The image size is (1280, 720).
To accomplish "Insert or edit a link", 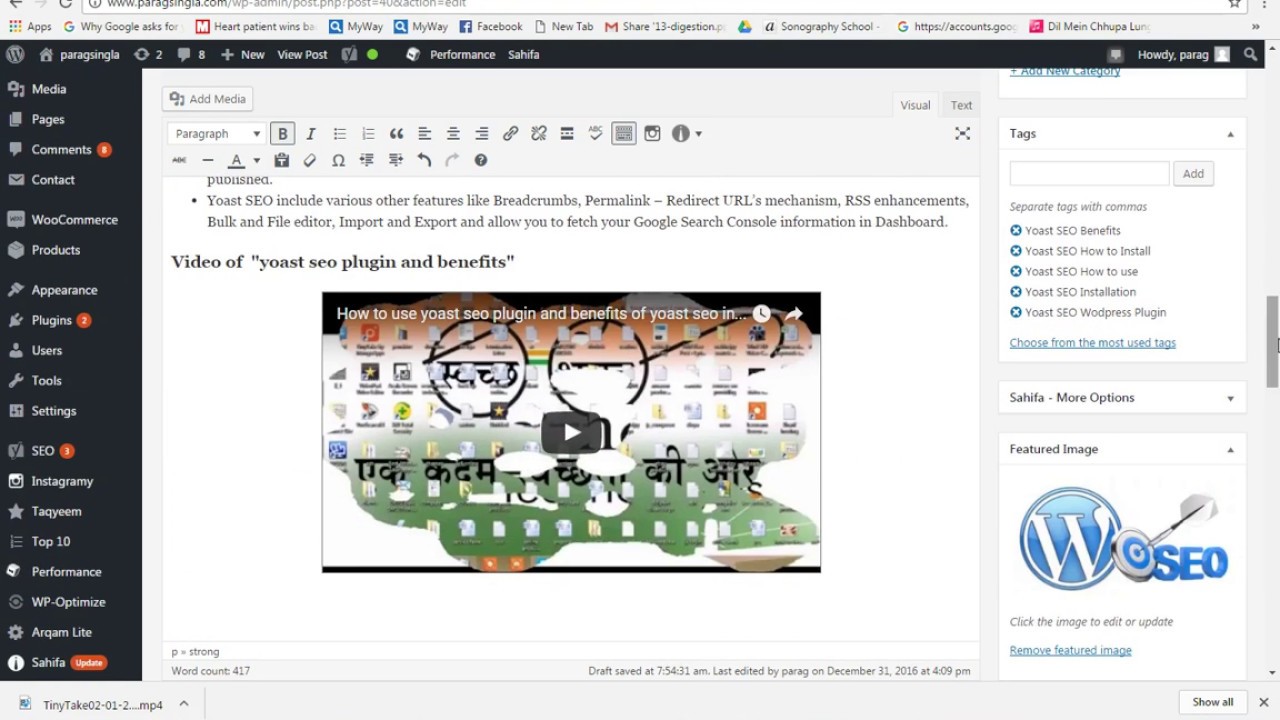I will pos(510,133).
